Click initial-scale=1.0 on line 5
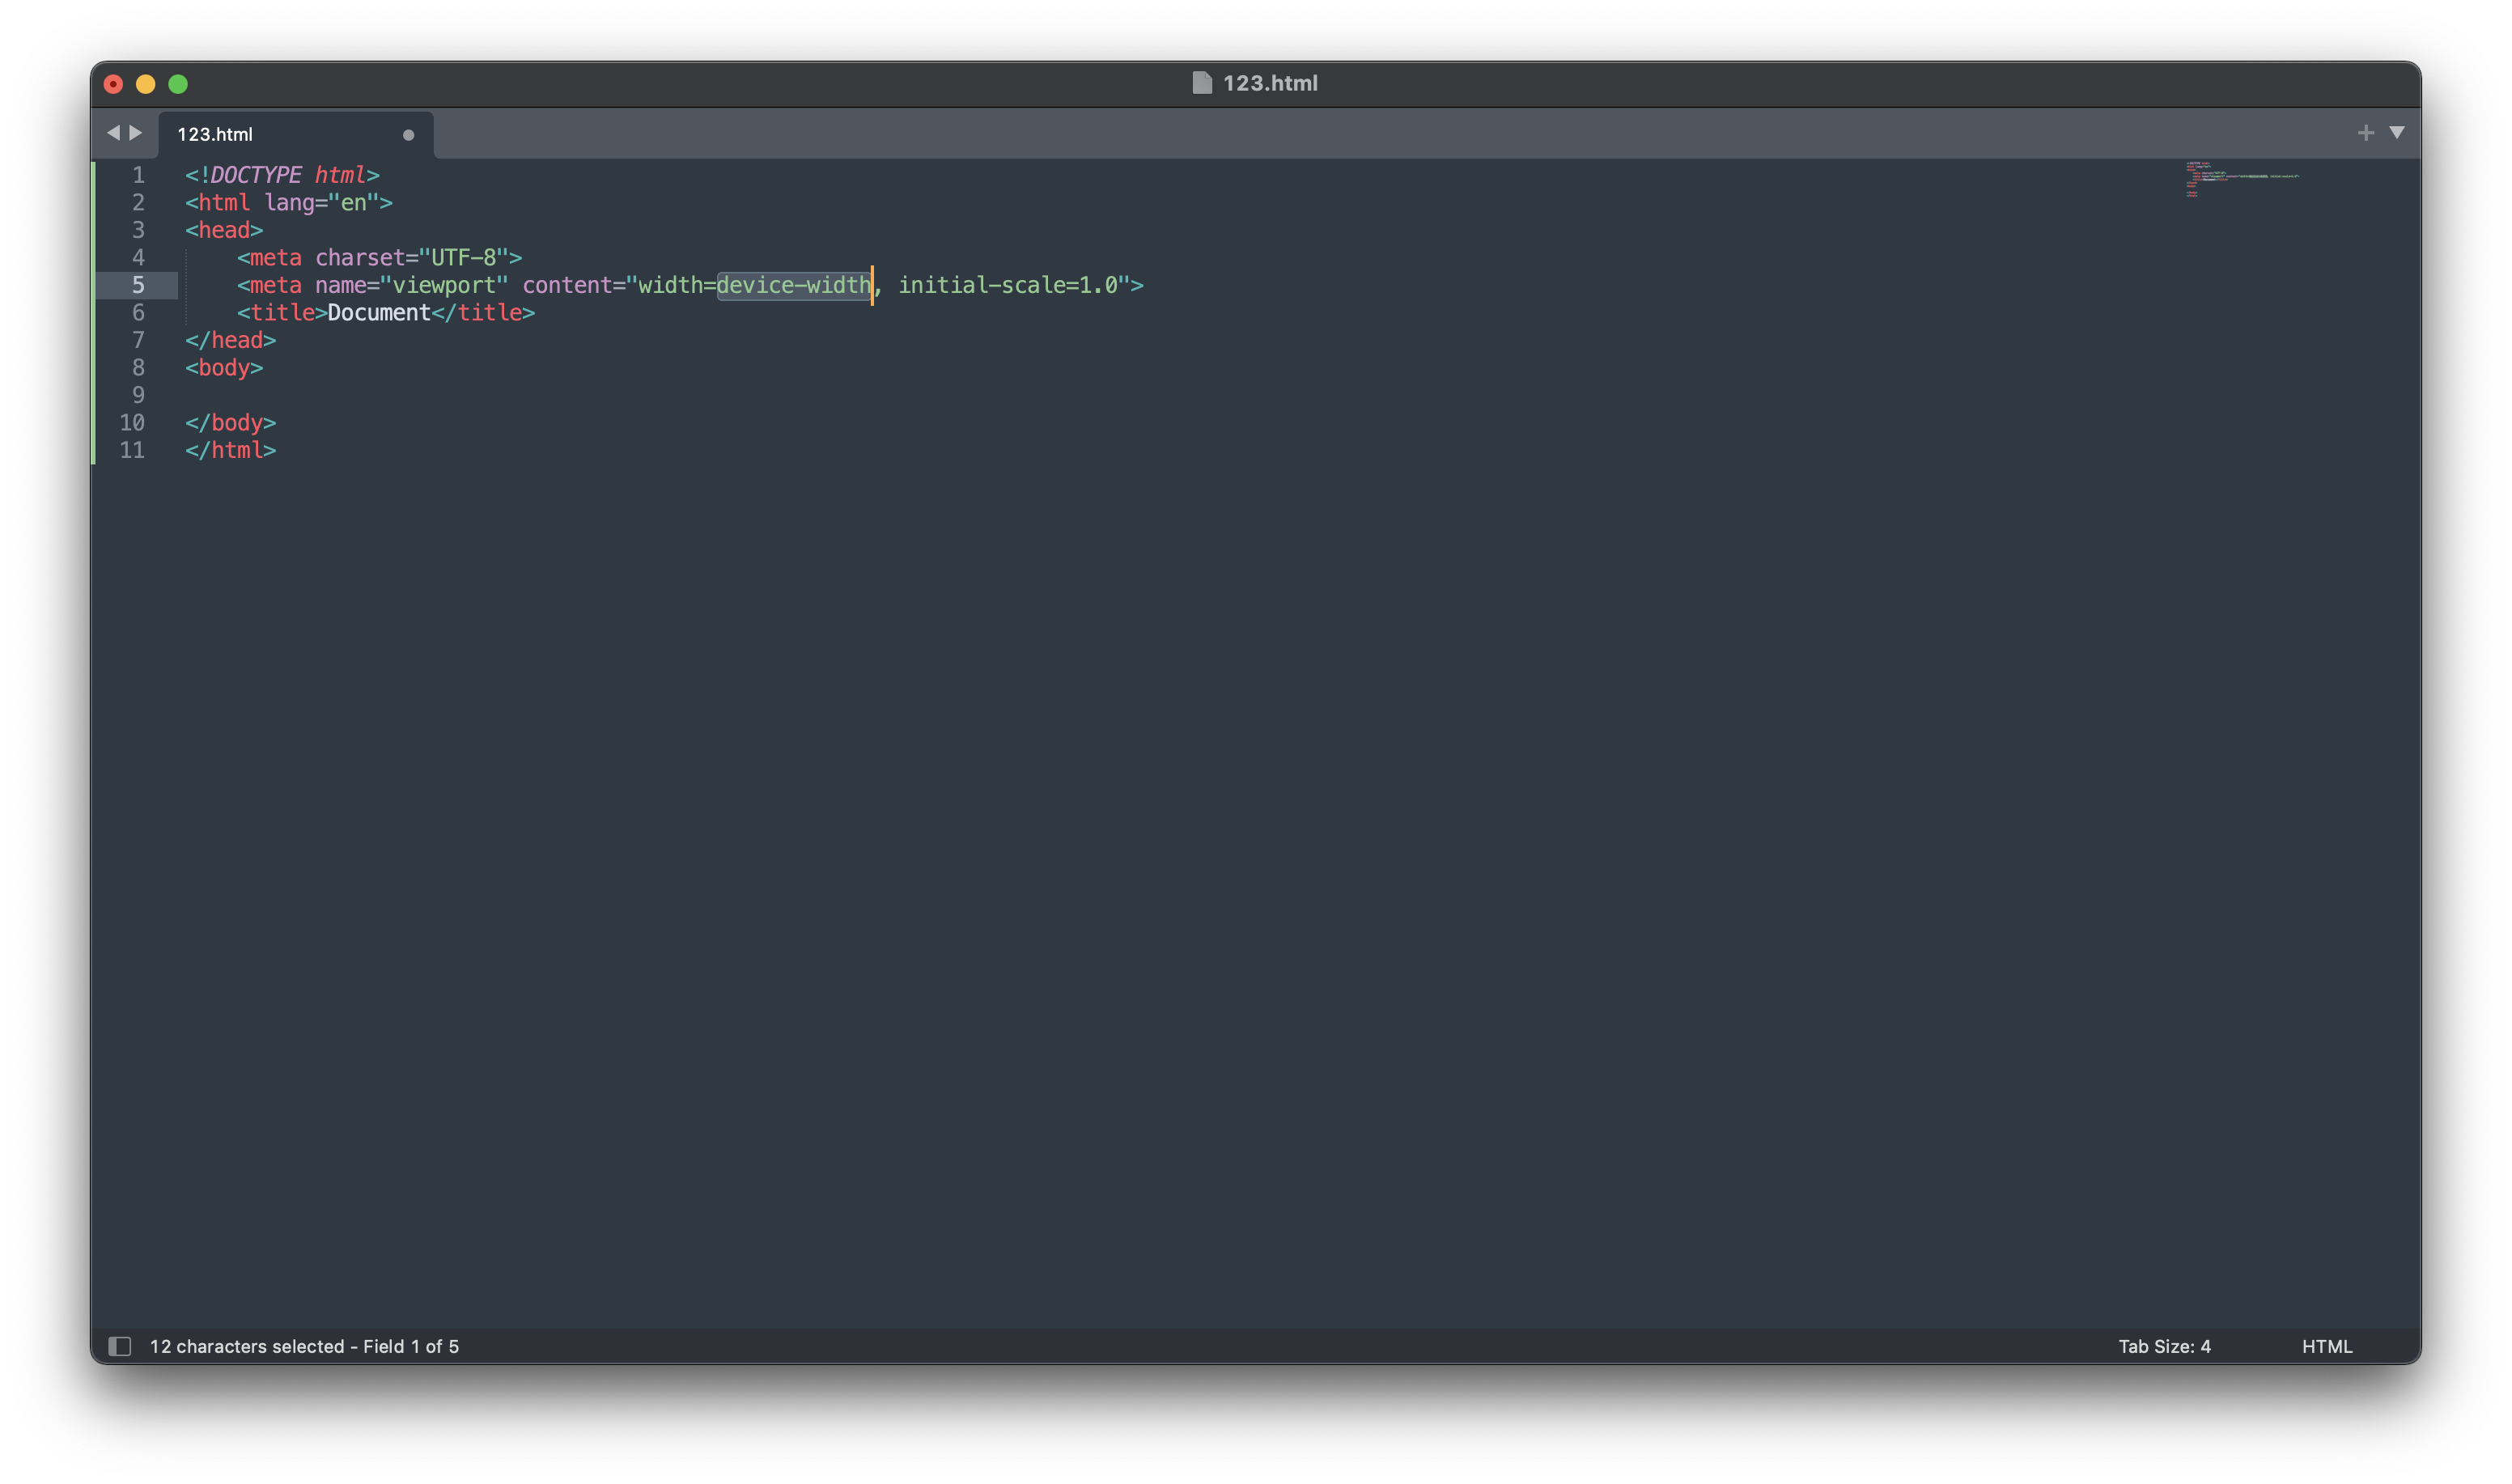The height and width of the screenshot is (1484, 2512). tap(1008, 285)
